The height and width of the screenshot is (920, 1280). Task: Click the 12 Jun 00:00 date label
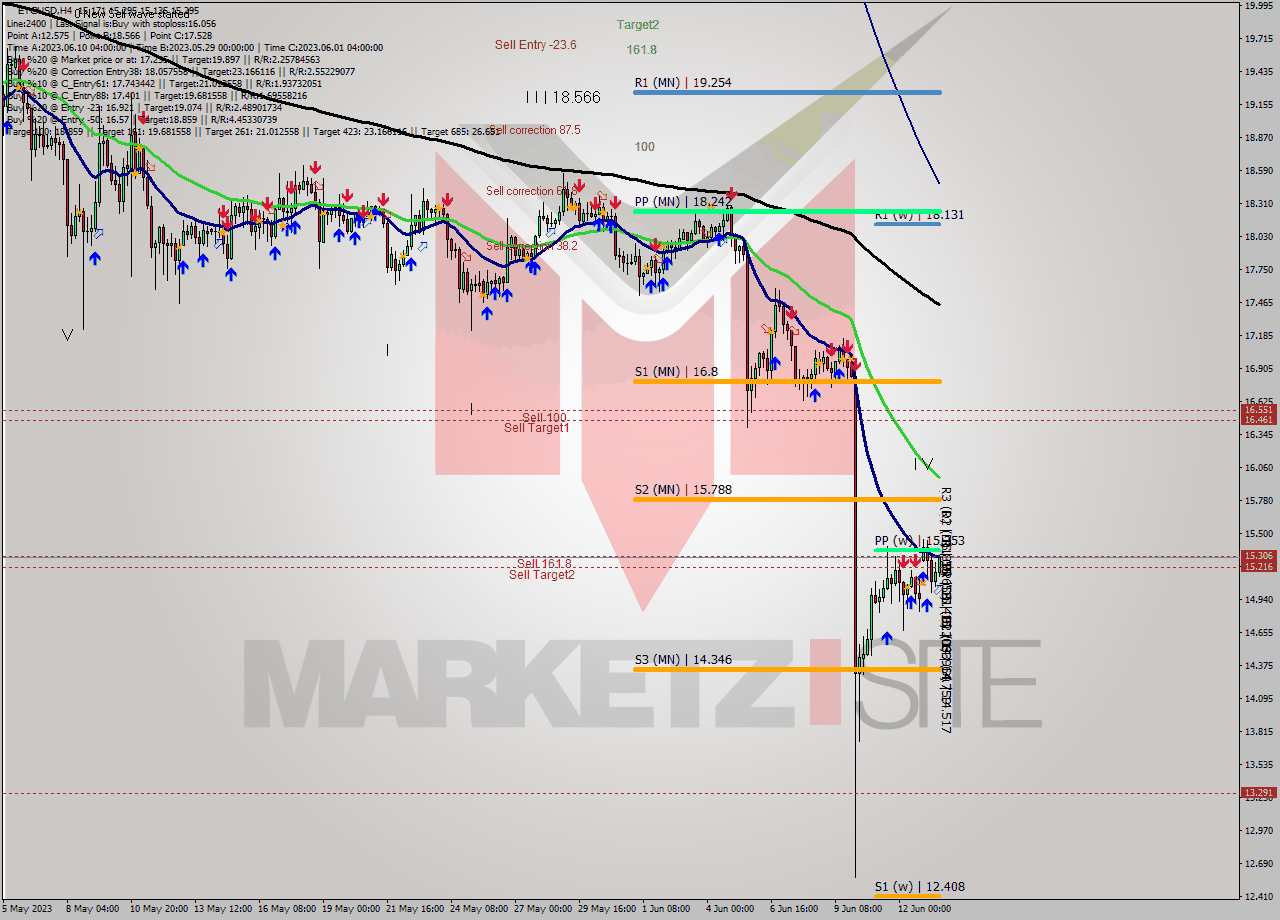[x=923, y=910]
